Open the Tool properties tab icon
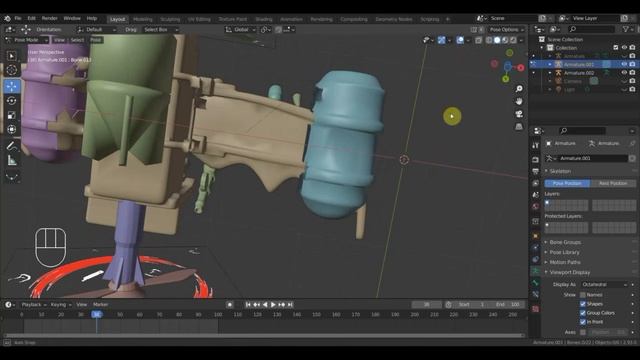This screenshot has width=640, height=360. tap(536, 145)
